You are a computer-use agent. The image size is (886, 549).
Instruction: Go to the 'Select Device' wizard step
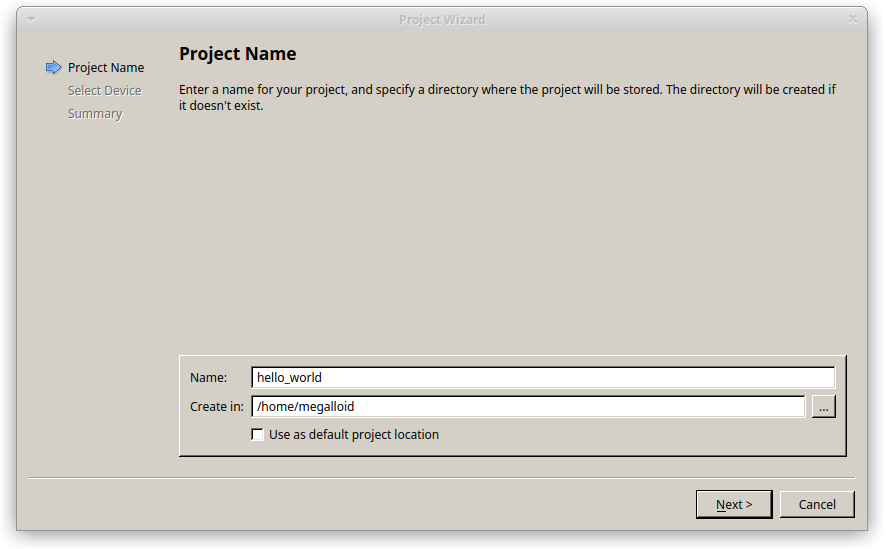pos(105,91)
